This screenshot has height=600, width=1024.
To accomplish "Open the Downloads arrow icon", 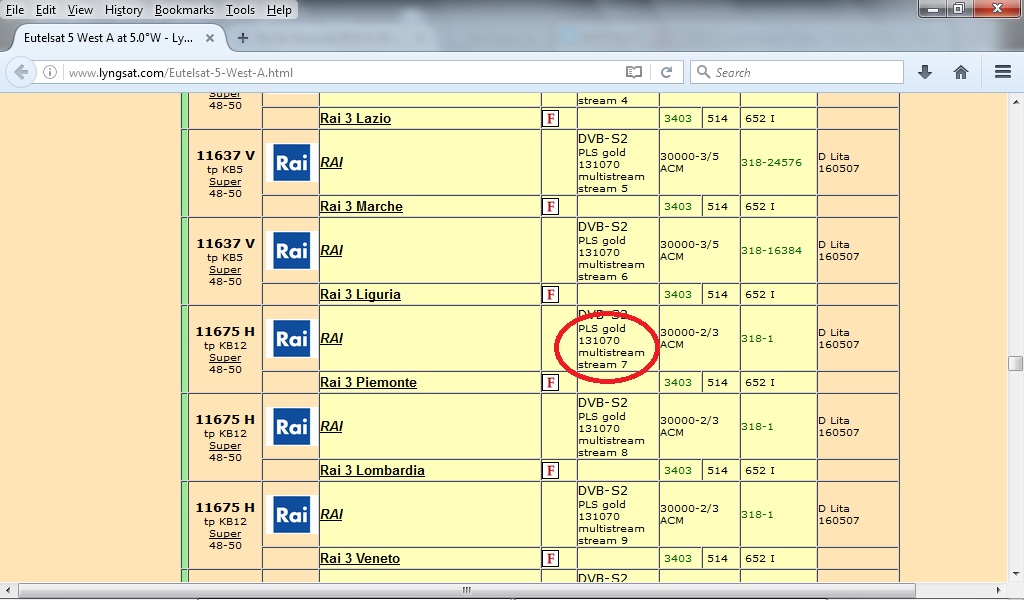I will (x=925, y=72).
